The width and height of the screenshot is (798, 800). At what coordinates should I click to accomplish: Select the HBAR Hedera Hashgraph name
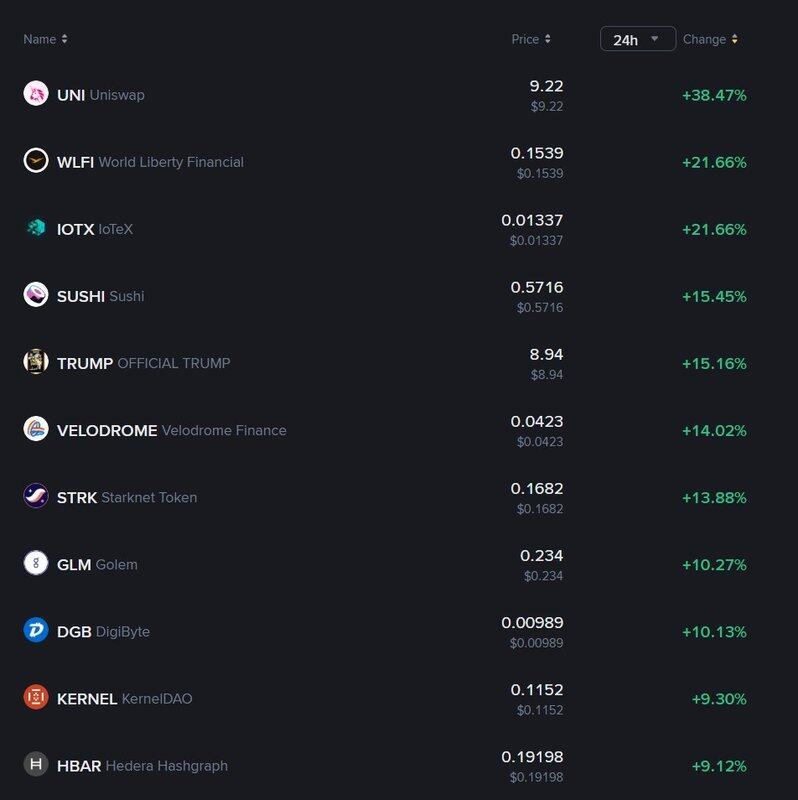(142, 765)
